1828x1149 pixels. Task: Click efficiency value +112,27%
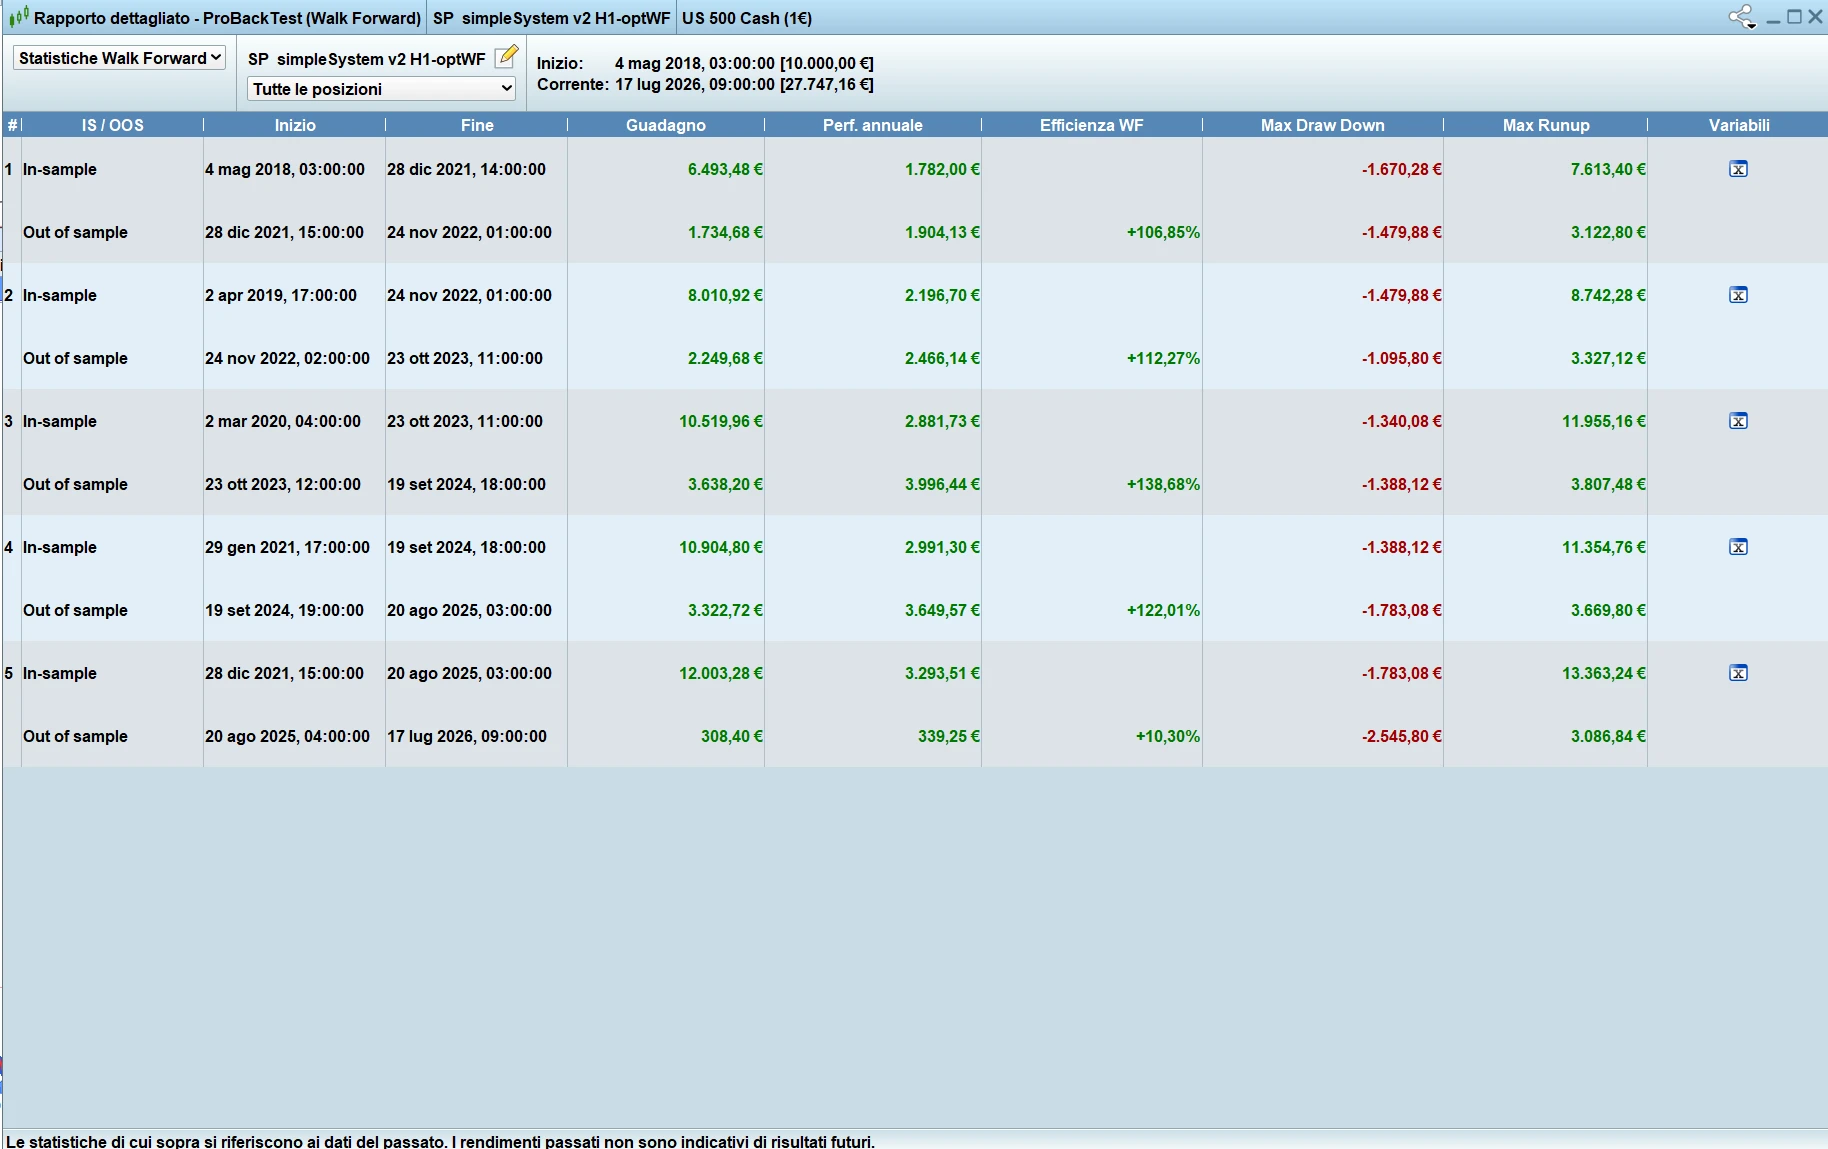tap(1163, 358)
